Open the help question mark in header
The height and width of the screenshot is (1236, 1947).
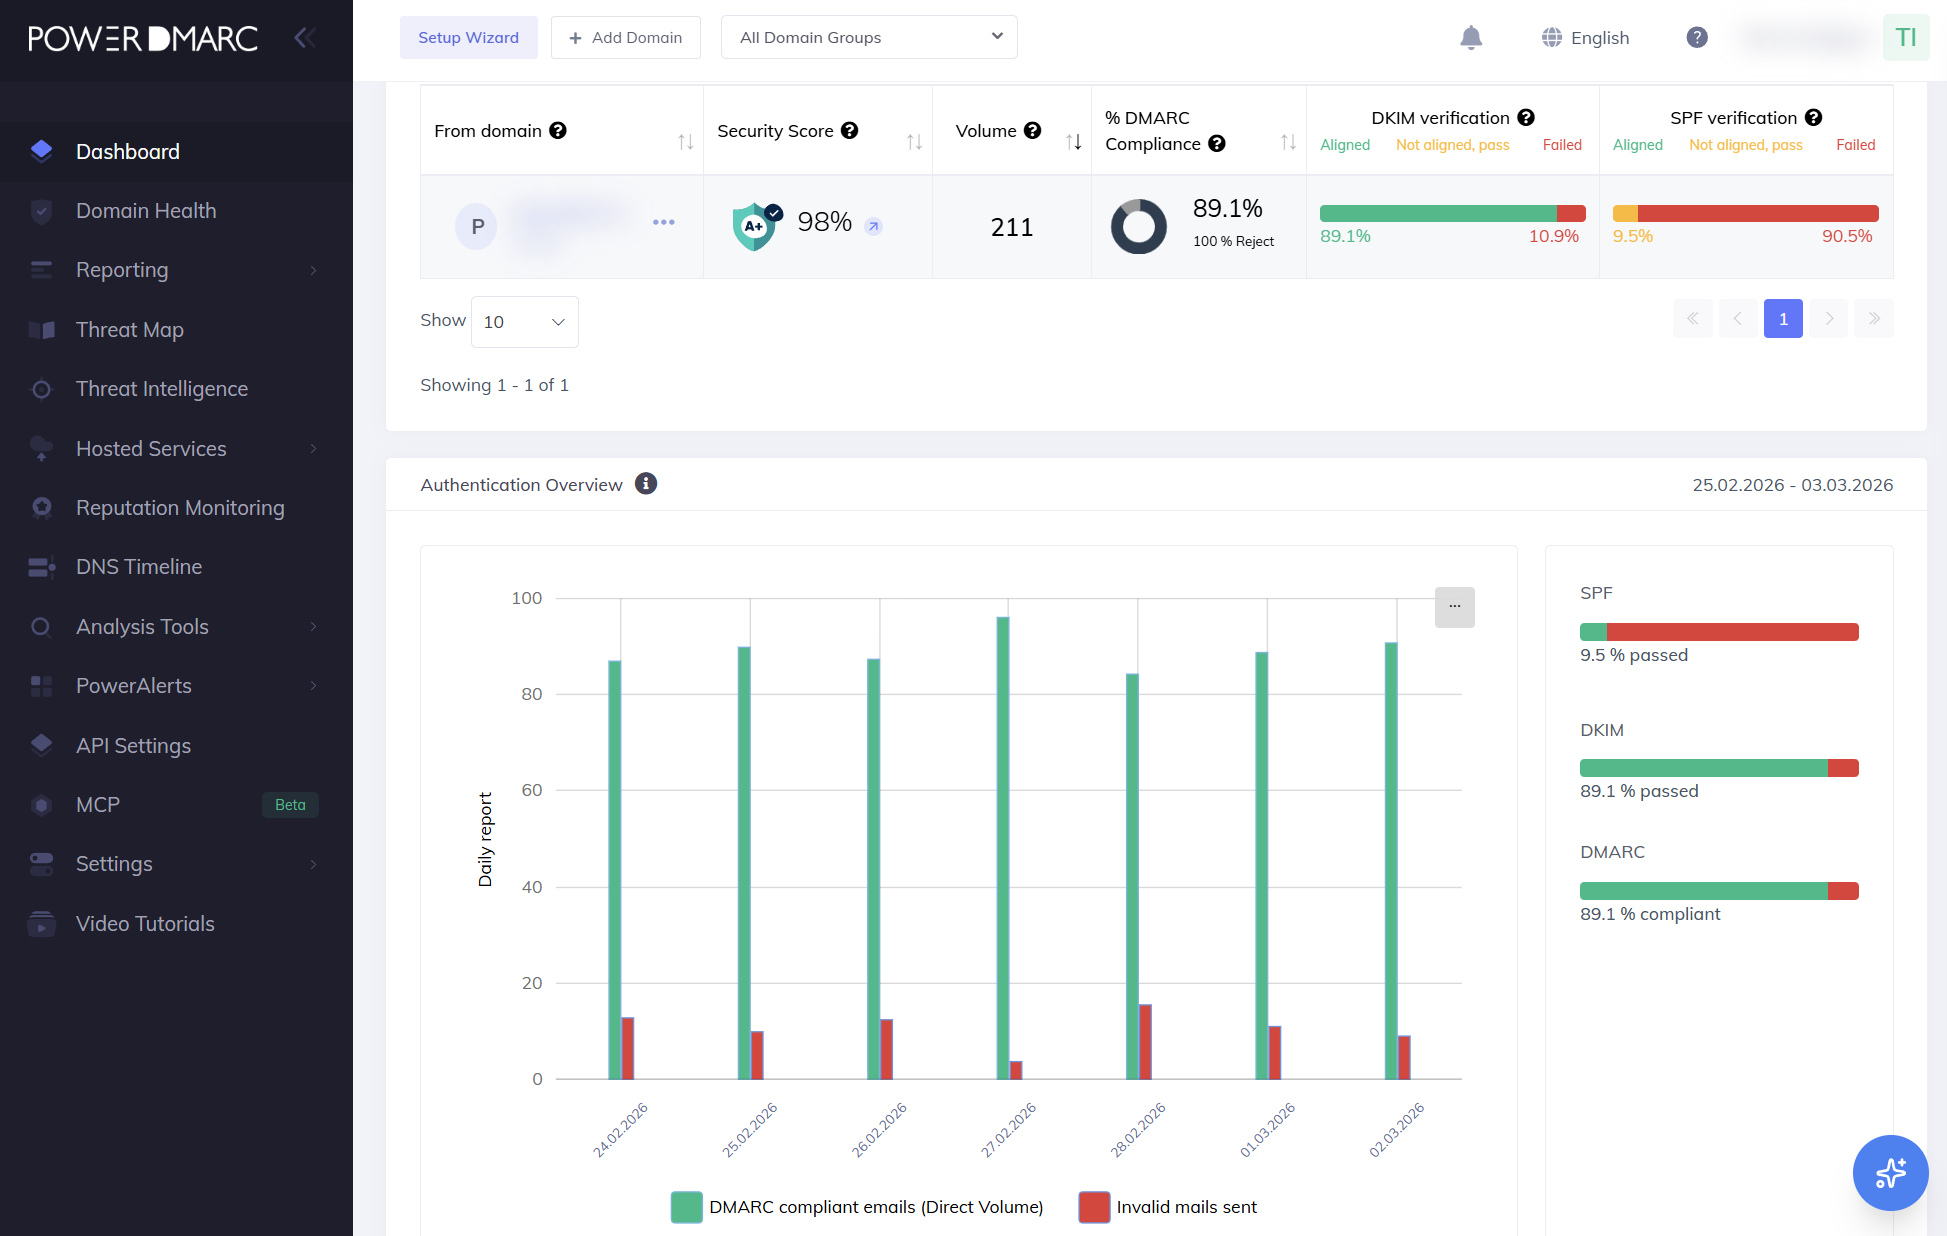(1696, 38)
